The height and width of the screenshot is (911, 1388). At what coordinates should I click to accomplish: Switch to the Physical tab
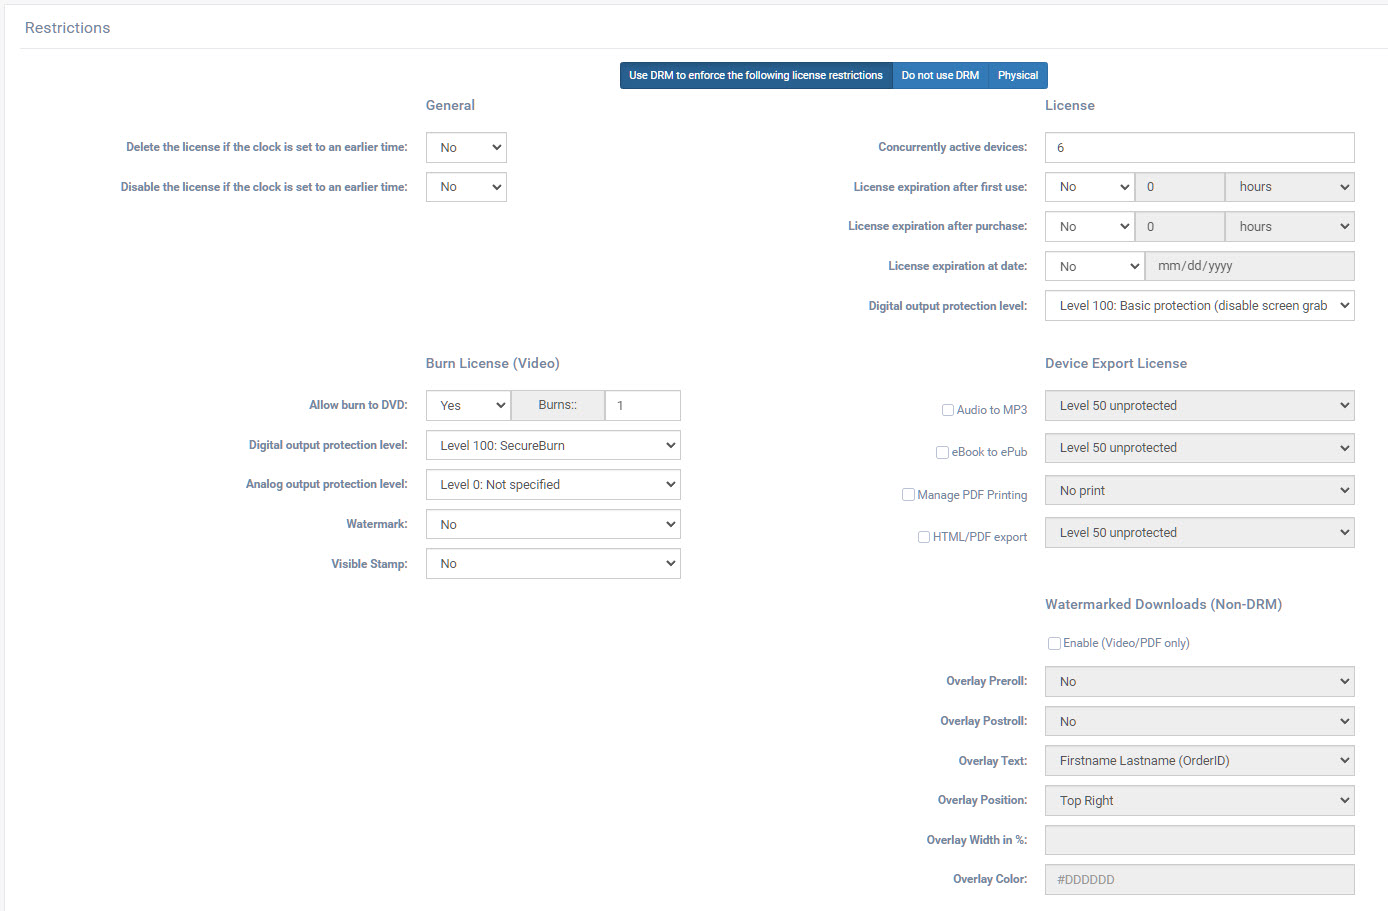point(1017,76)
